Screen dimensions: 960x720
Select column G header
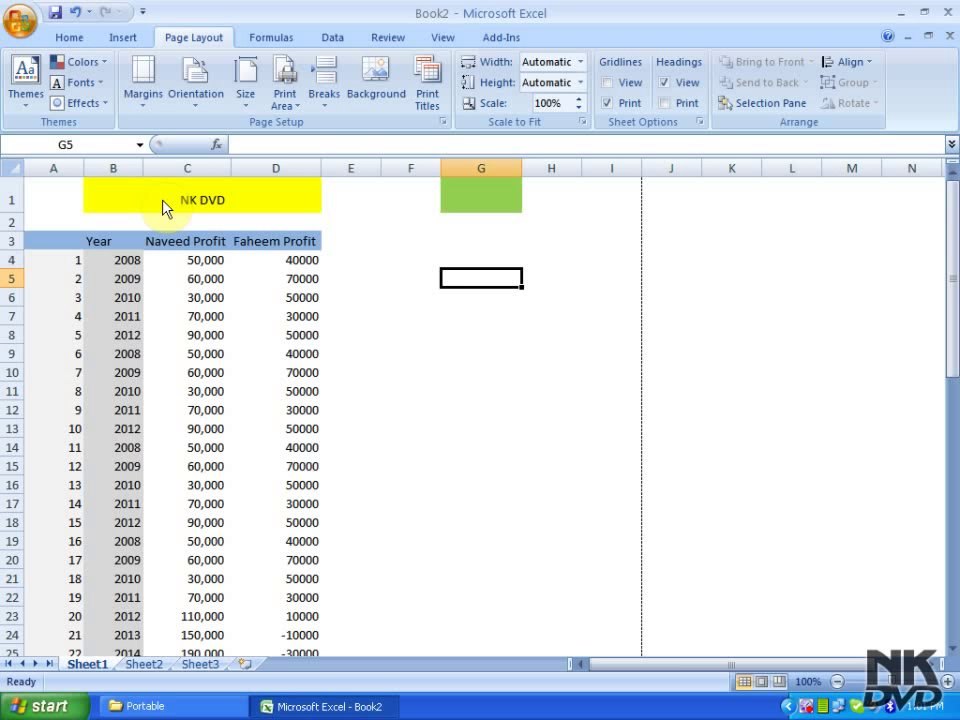pos(481,168)
